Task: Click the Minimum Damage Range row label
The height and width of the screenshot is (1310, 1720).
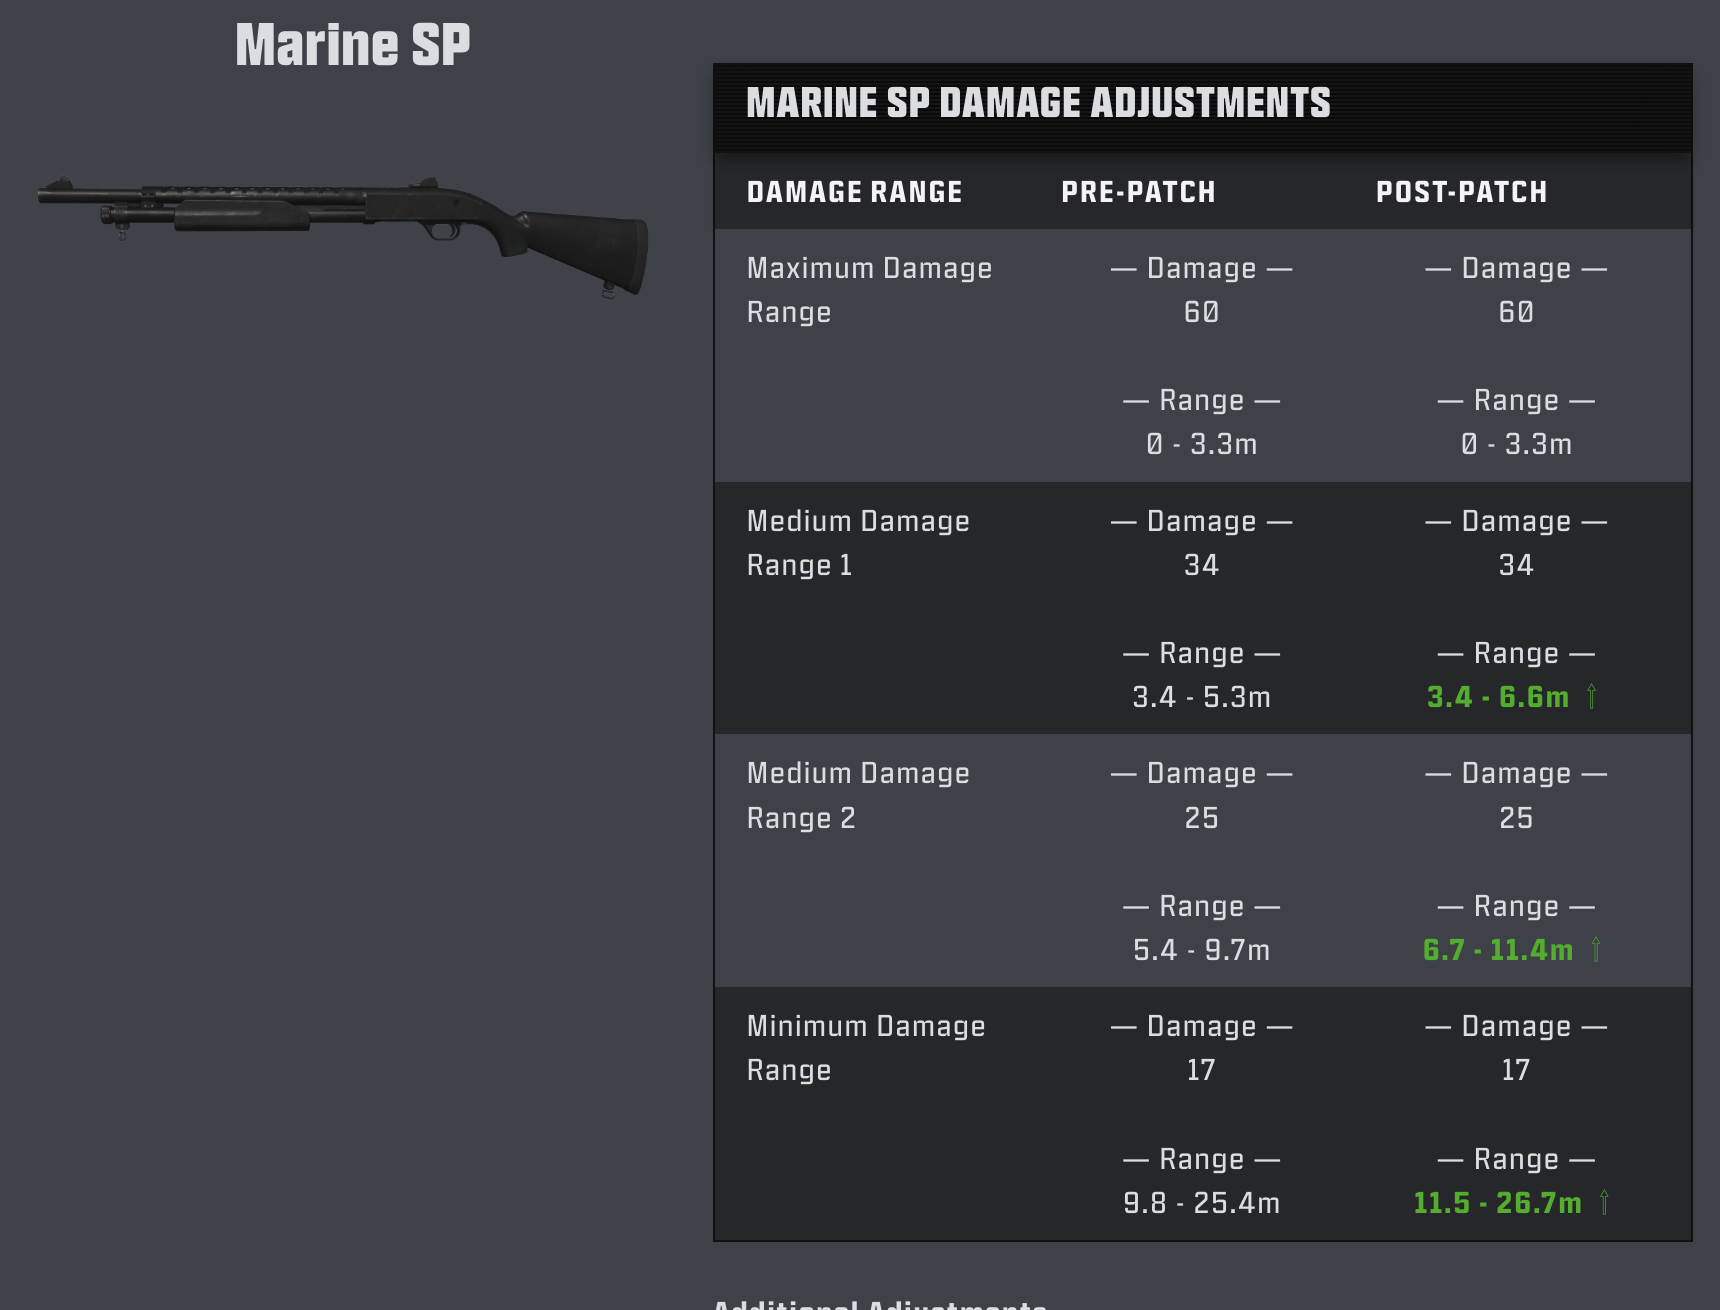Action: coord(866,1048)
